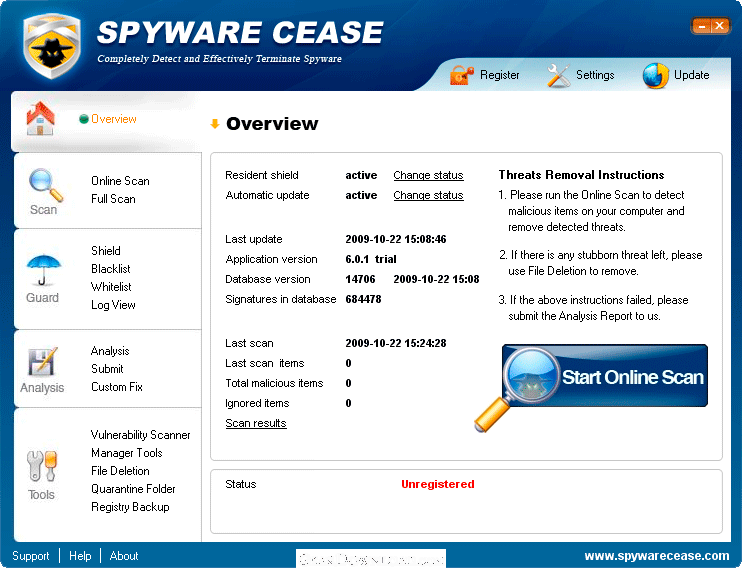Open the Shield guard page
The image size is (742, 568).
(106, 251)
